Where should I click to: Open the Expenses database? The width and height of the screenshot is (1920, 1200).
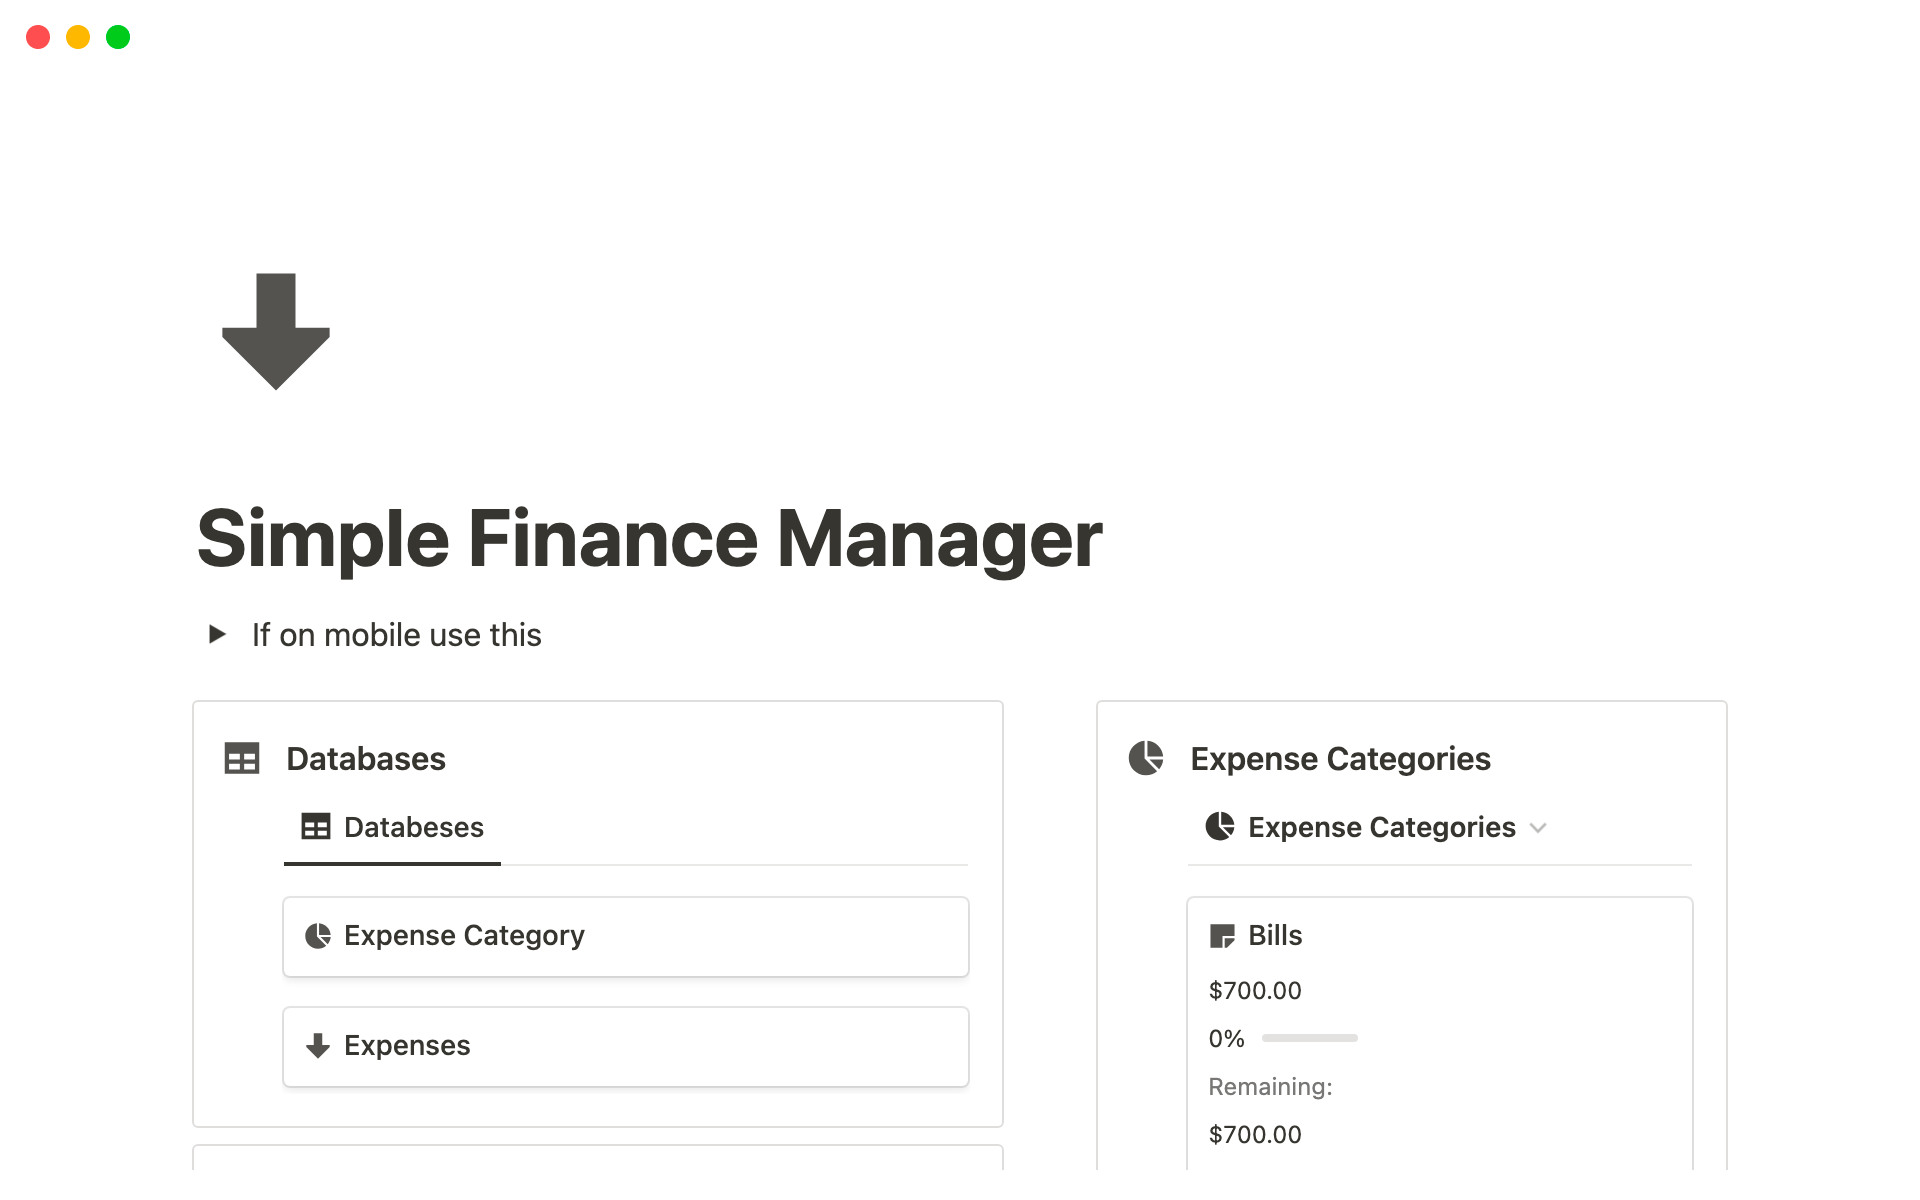click(x=407, y=1046)
